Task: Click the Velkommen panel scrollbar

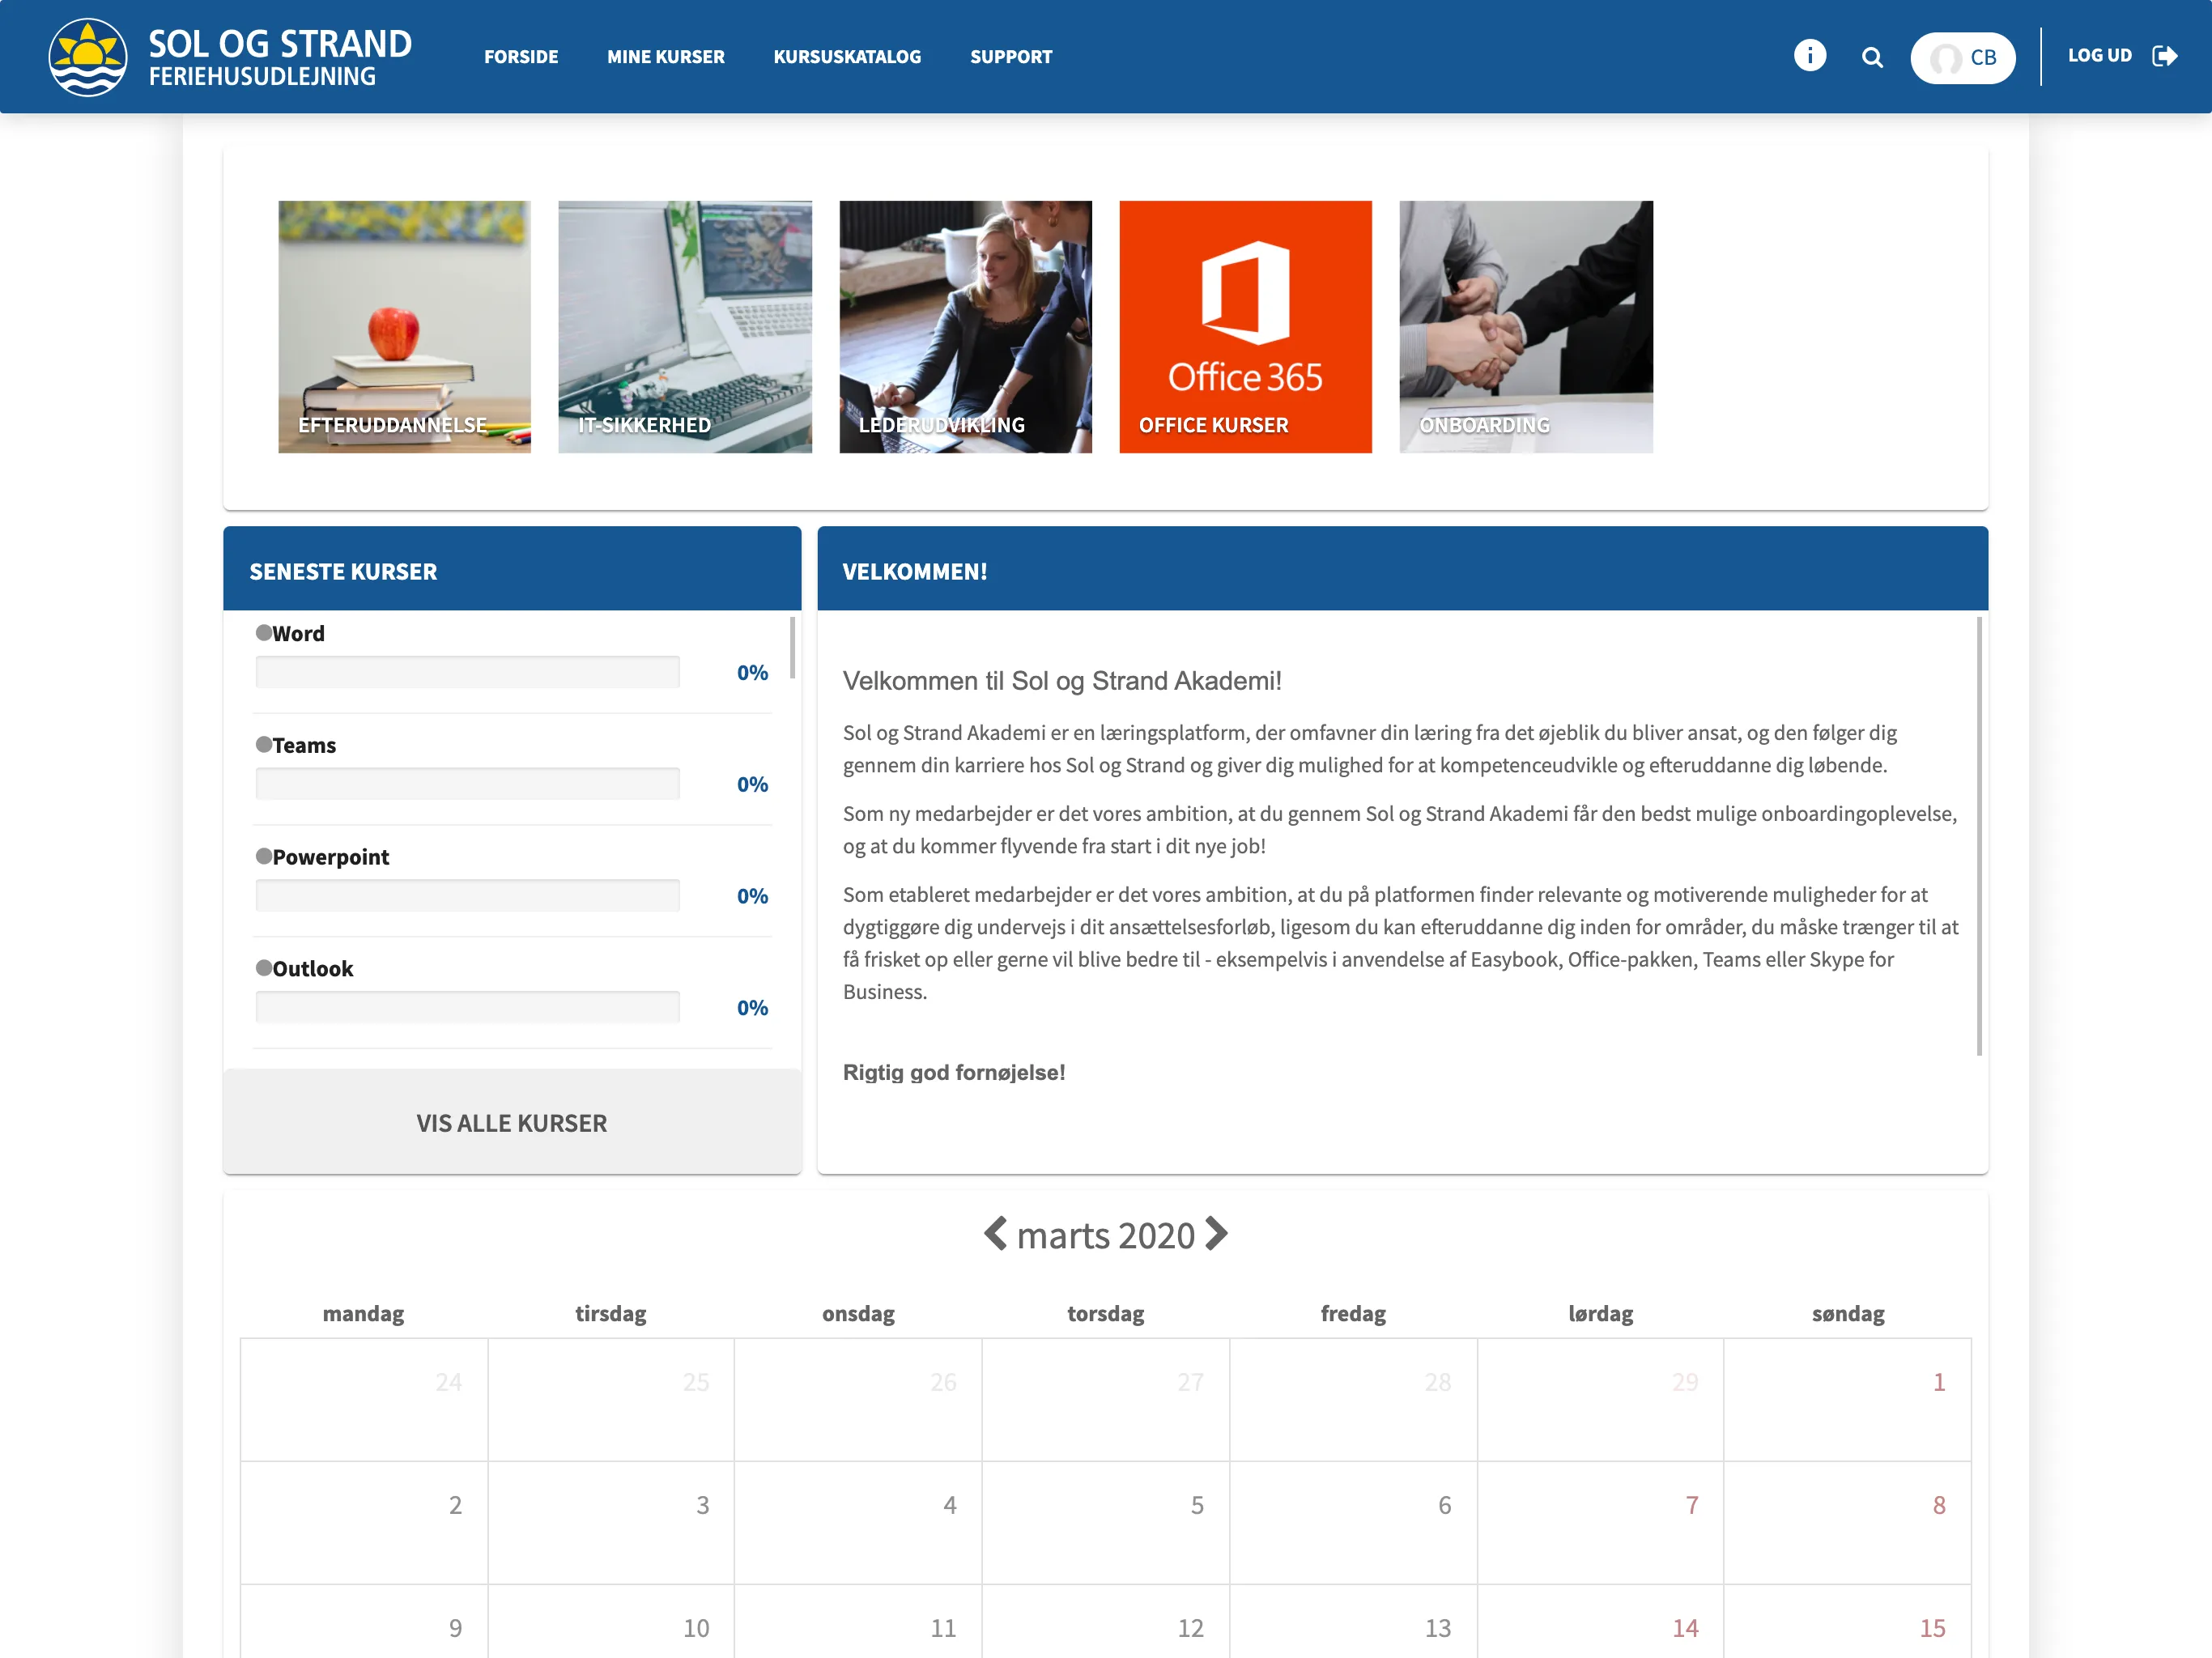Action: [x=1979, y=835]
